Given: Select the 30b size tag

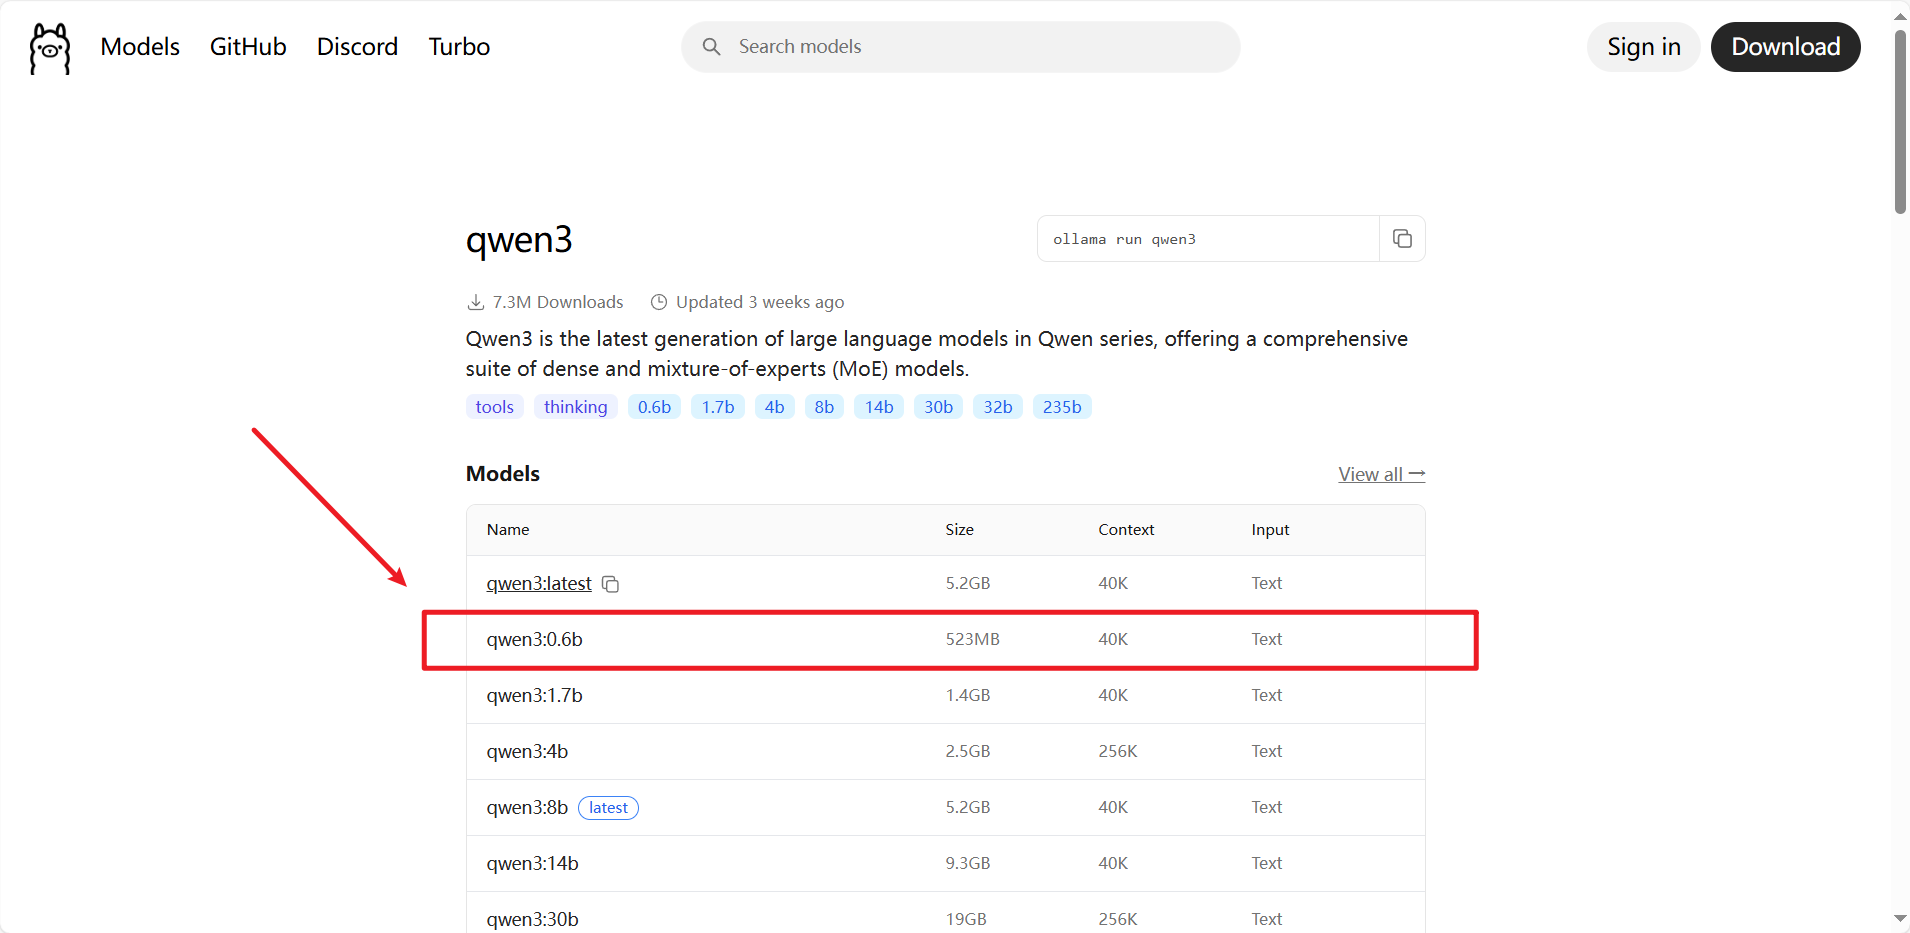Looking at the screenshot, I should tap(938, 407).
